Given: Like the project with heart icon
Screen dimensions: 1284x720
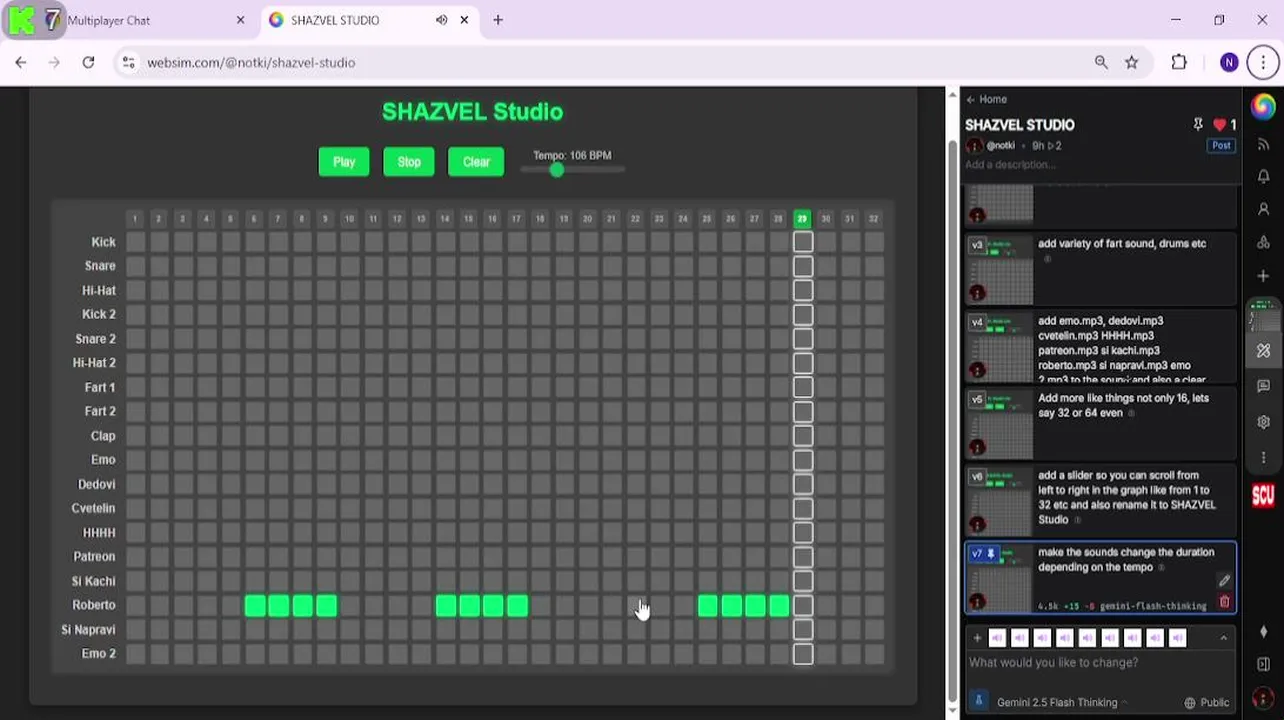Looking at the screenshot, I should (x=1219, y=124).
